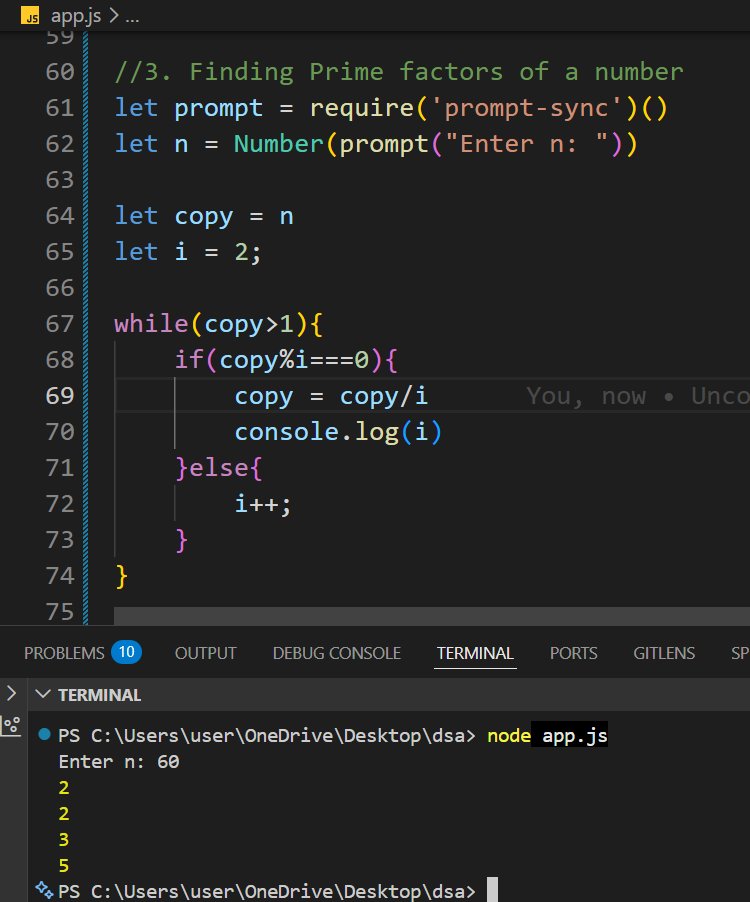The image size is (750, 902).
Task: Click the GitLens graph icon beside terminal
Action: [x=11, y=727]
